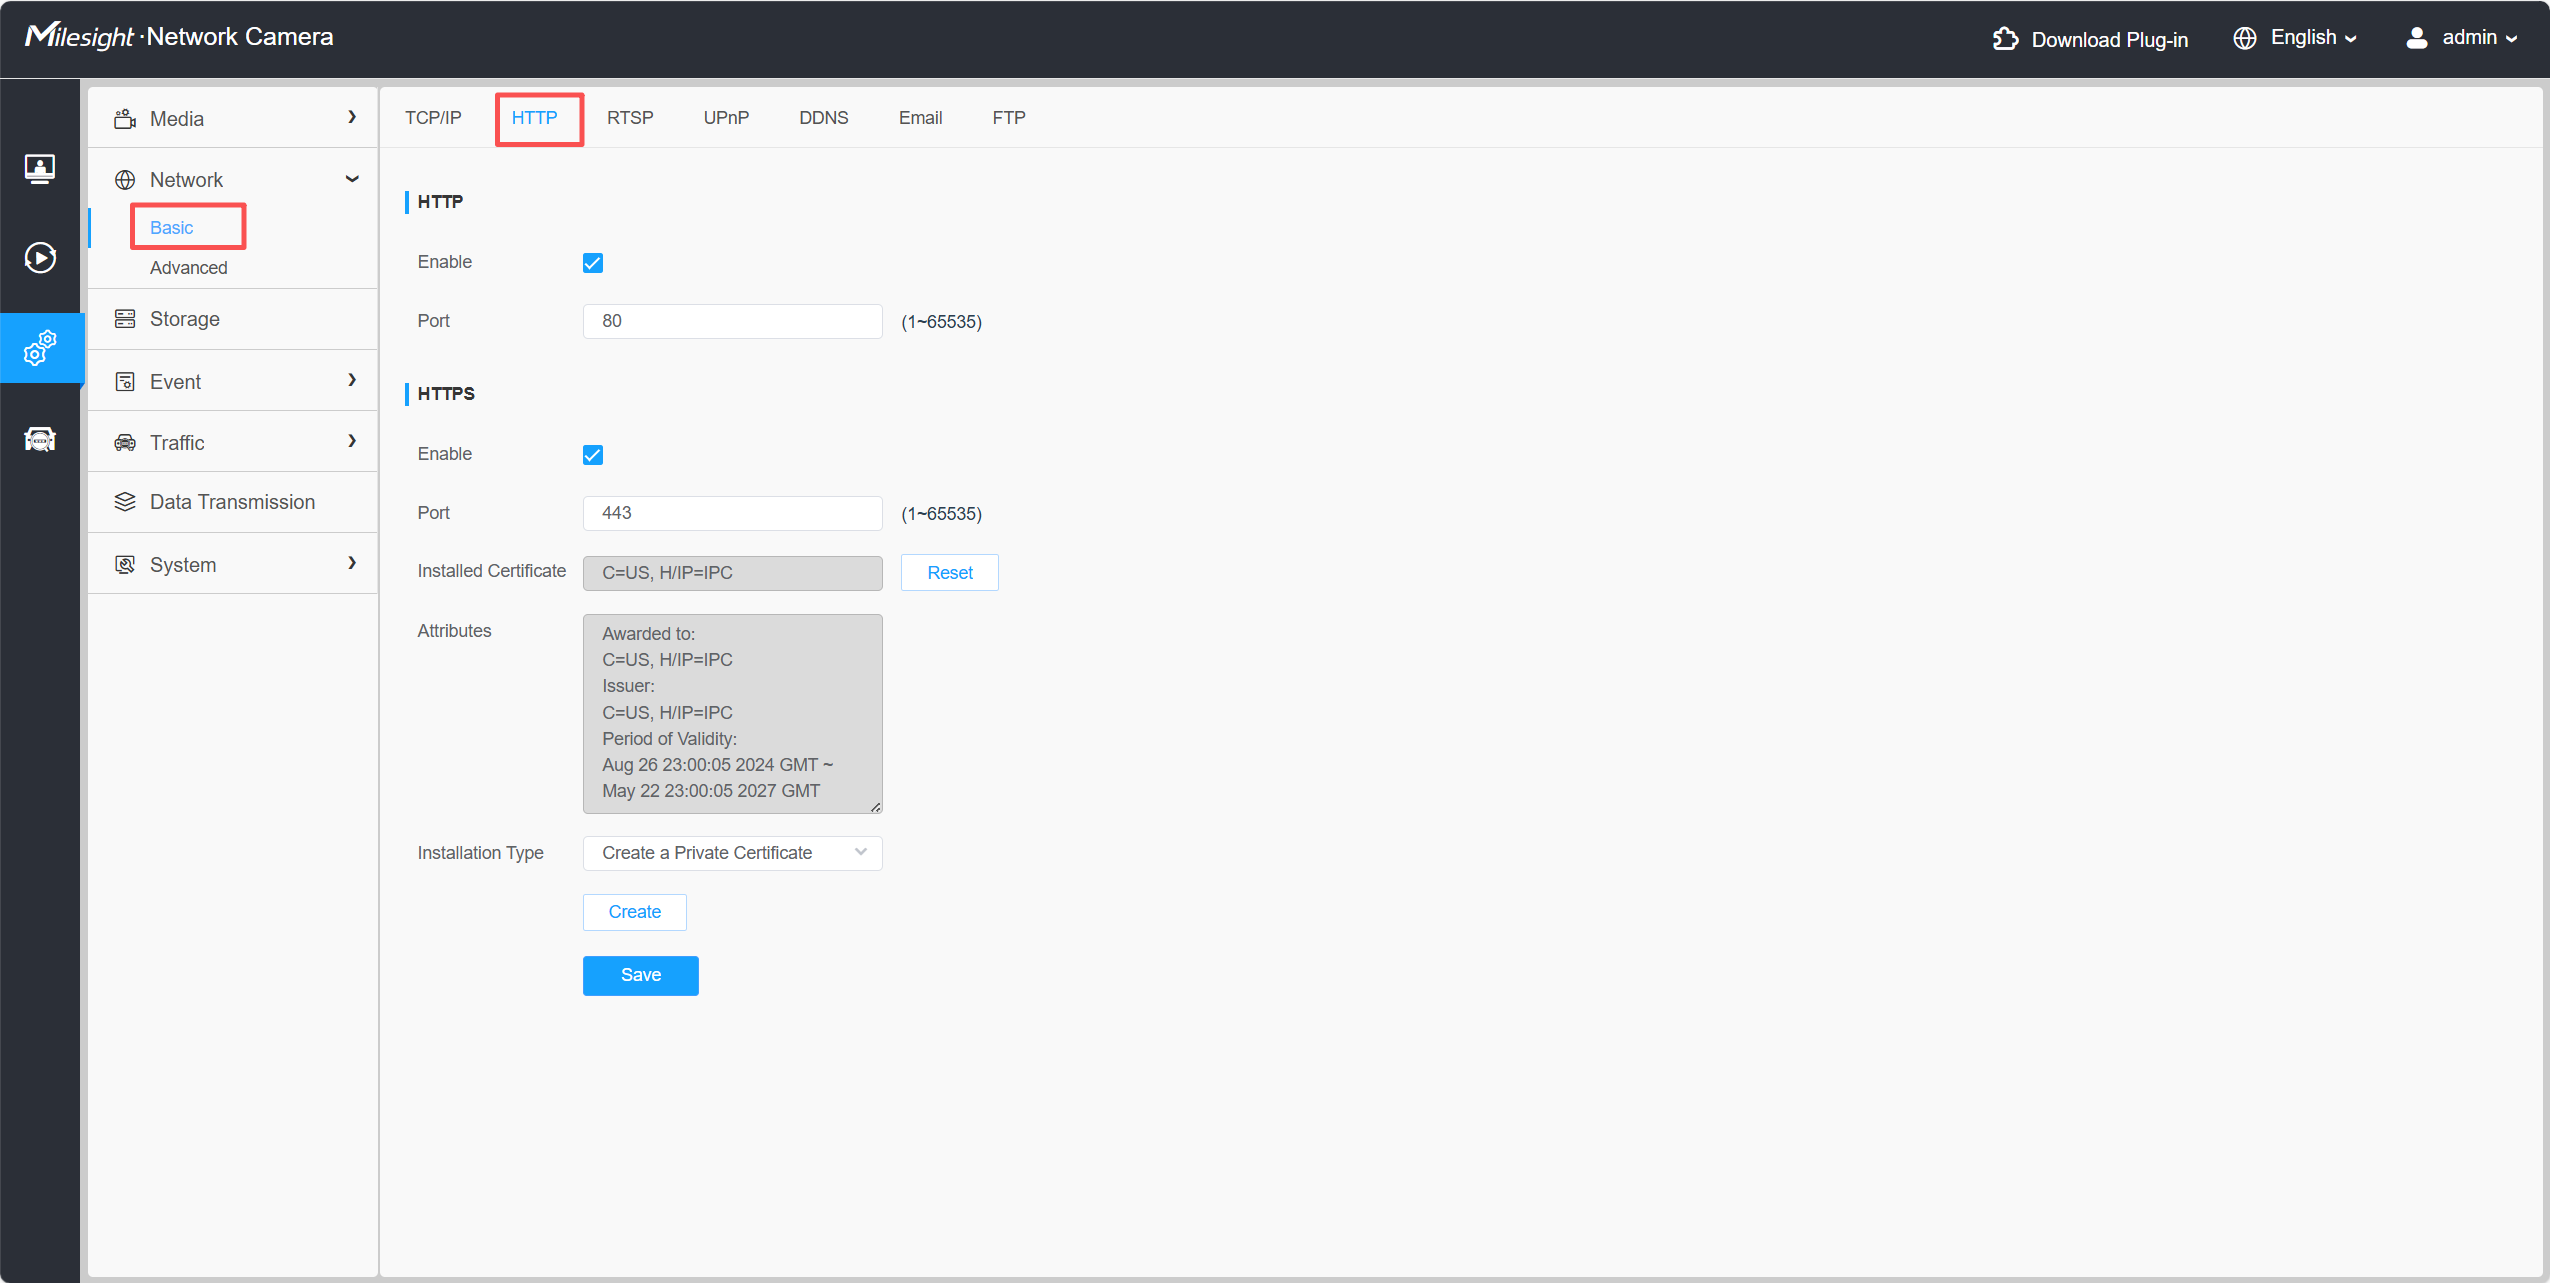The height and width of the screenshot is (1283, 2550).
Task: Click the Data Transmission layers icon
Action: pos(125,502)
